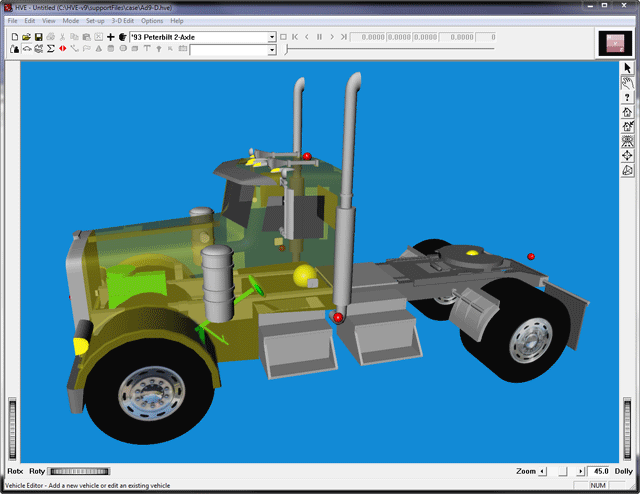Open the Mode menu

click(x=70, y=20)
